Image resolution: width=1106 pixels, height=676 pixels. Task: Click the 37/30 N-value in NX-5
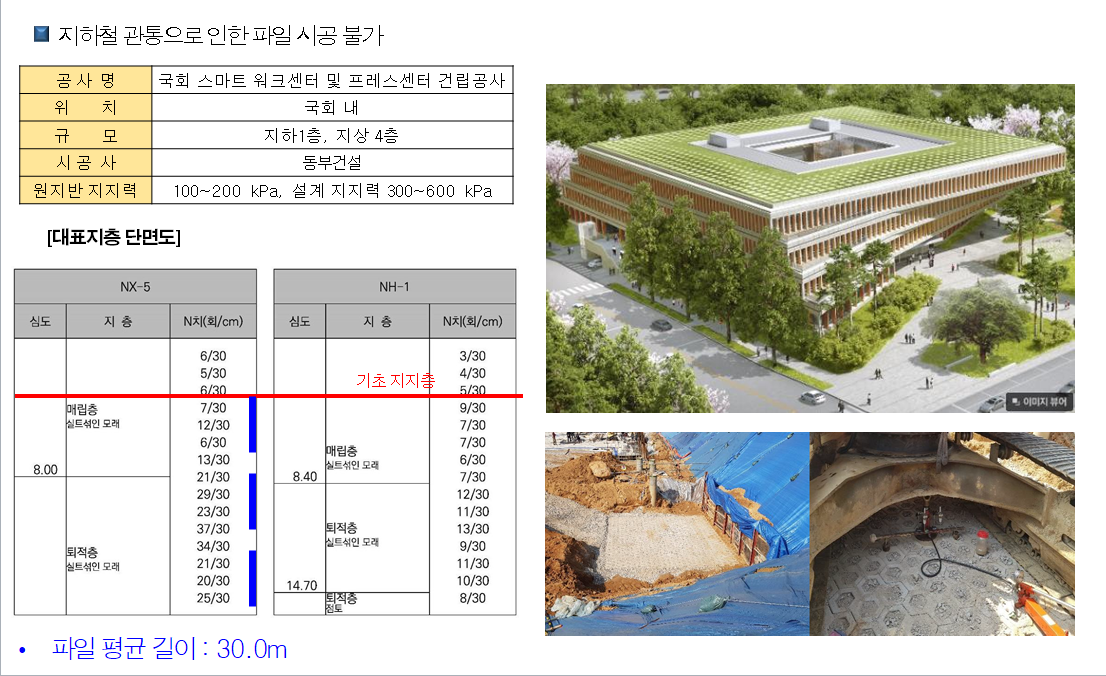(x=213, y=529)
